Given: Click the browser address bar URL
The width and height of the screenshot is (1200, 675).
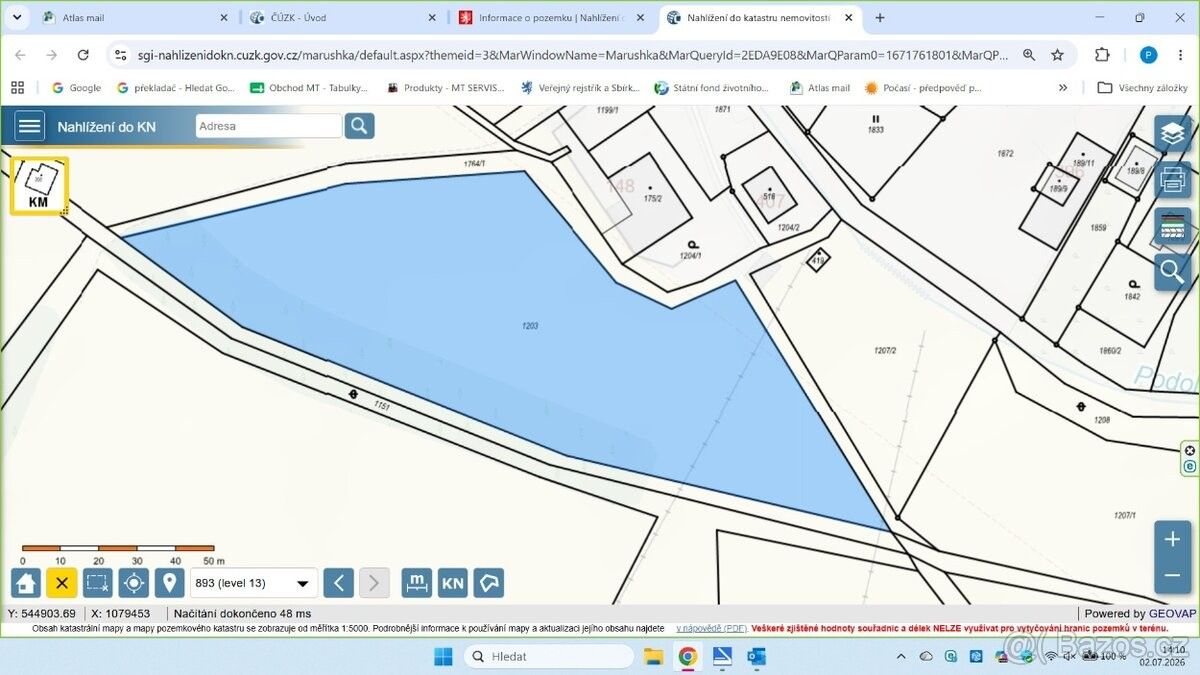Looking at the screenshot, I should pyautogui.click(x=573, y=55).
